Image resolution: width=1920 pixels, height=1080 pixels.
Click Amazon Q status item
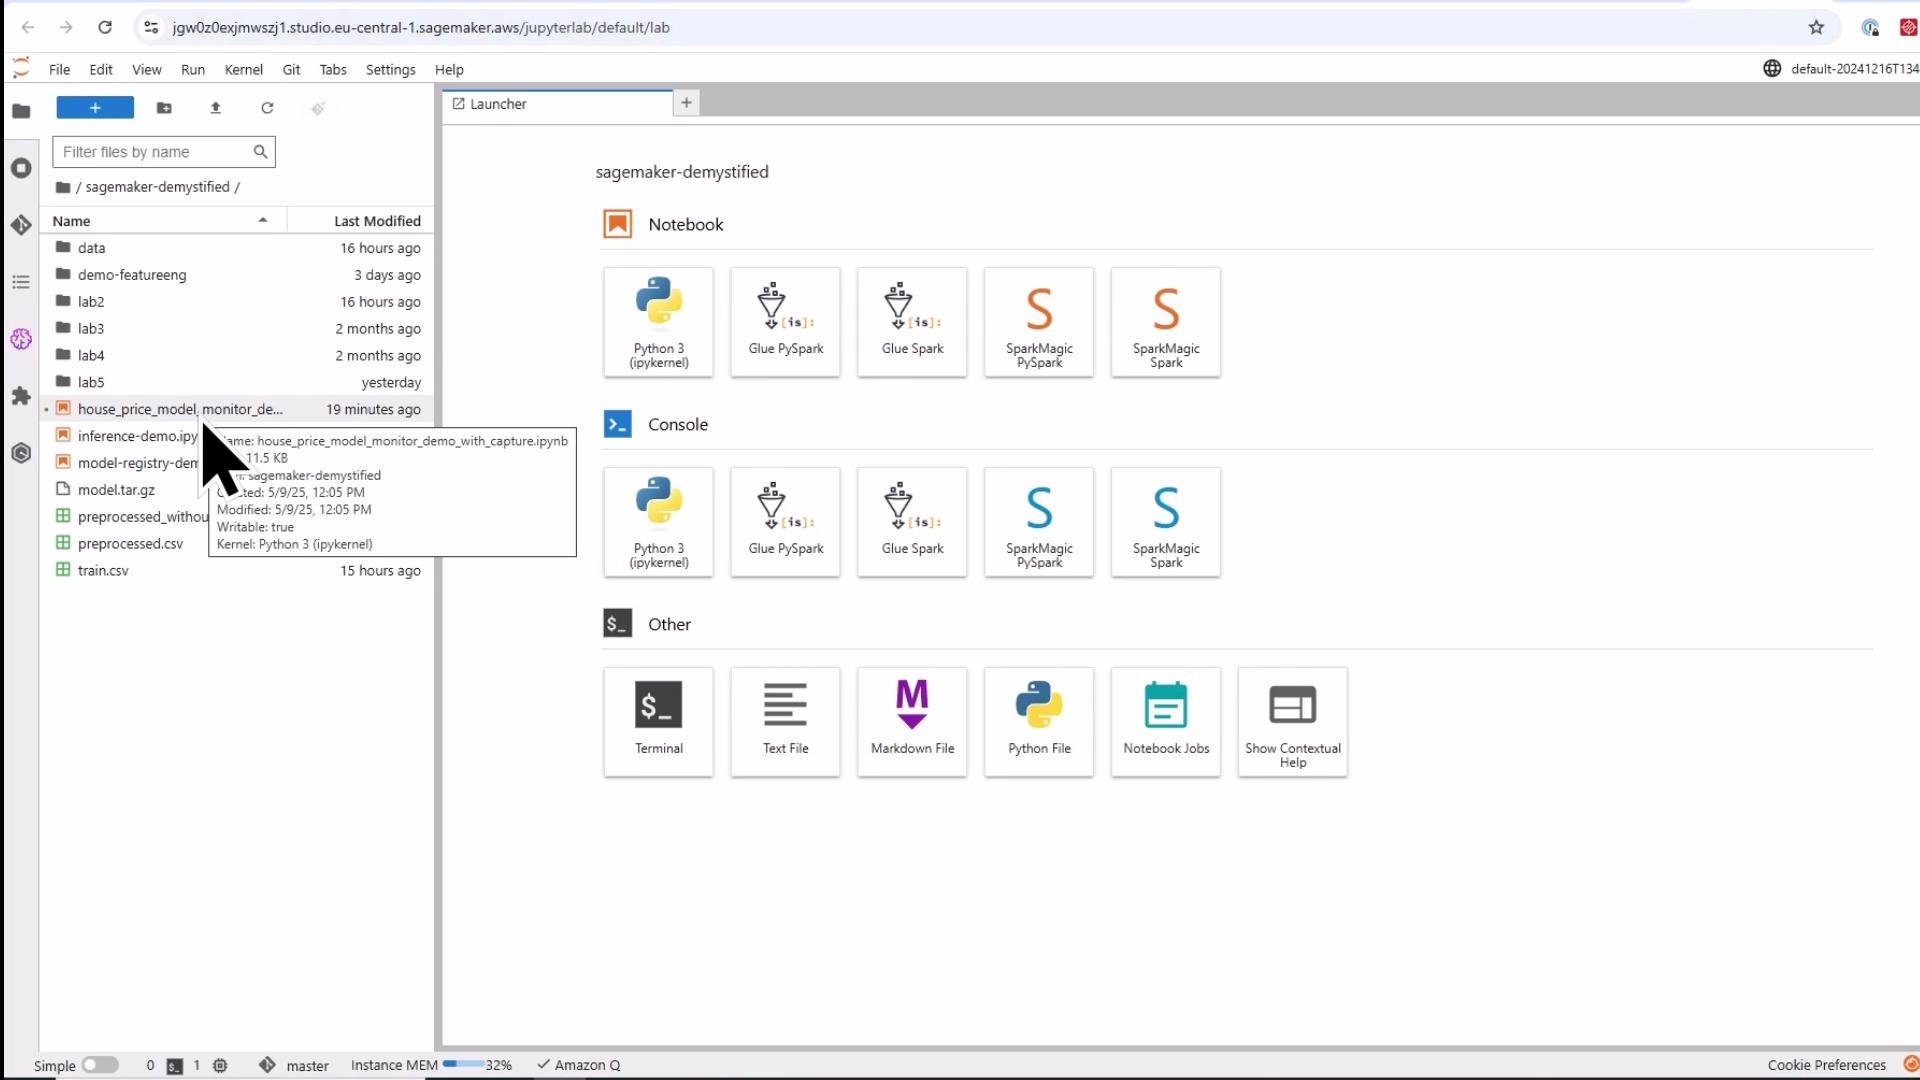click(579, 1065)
